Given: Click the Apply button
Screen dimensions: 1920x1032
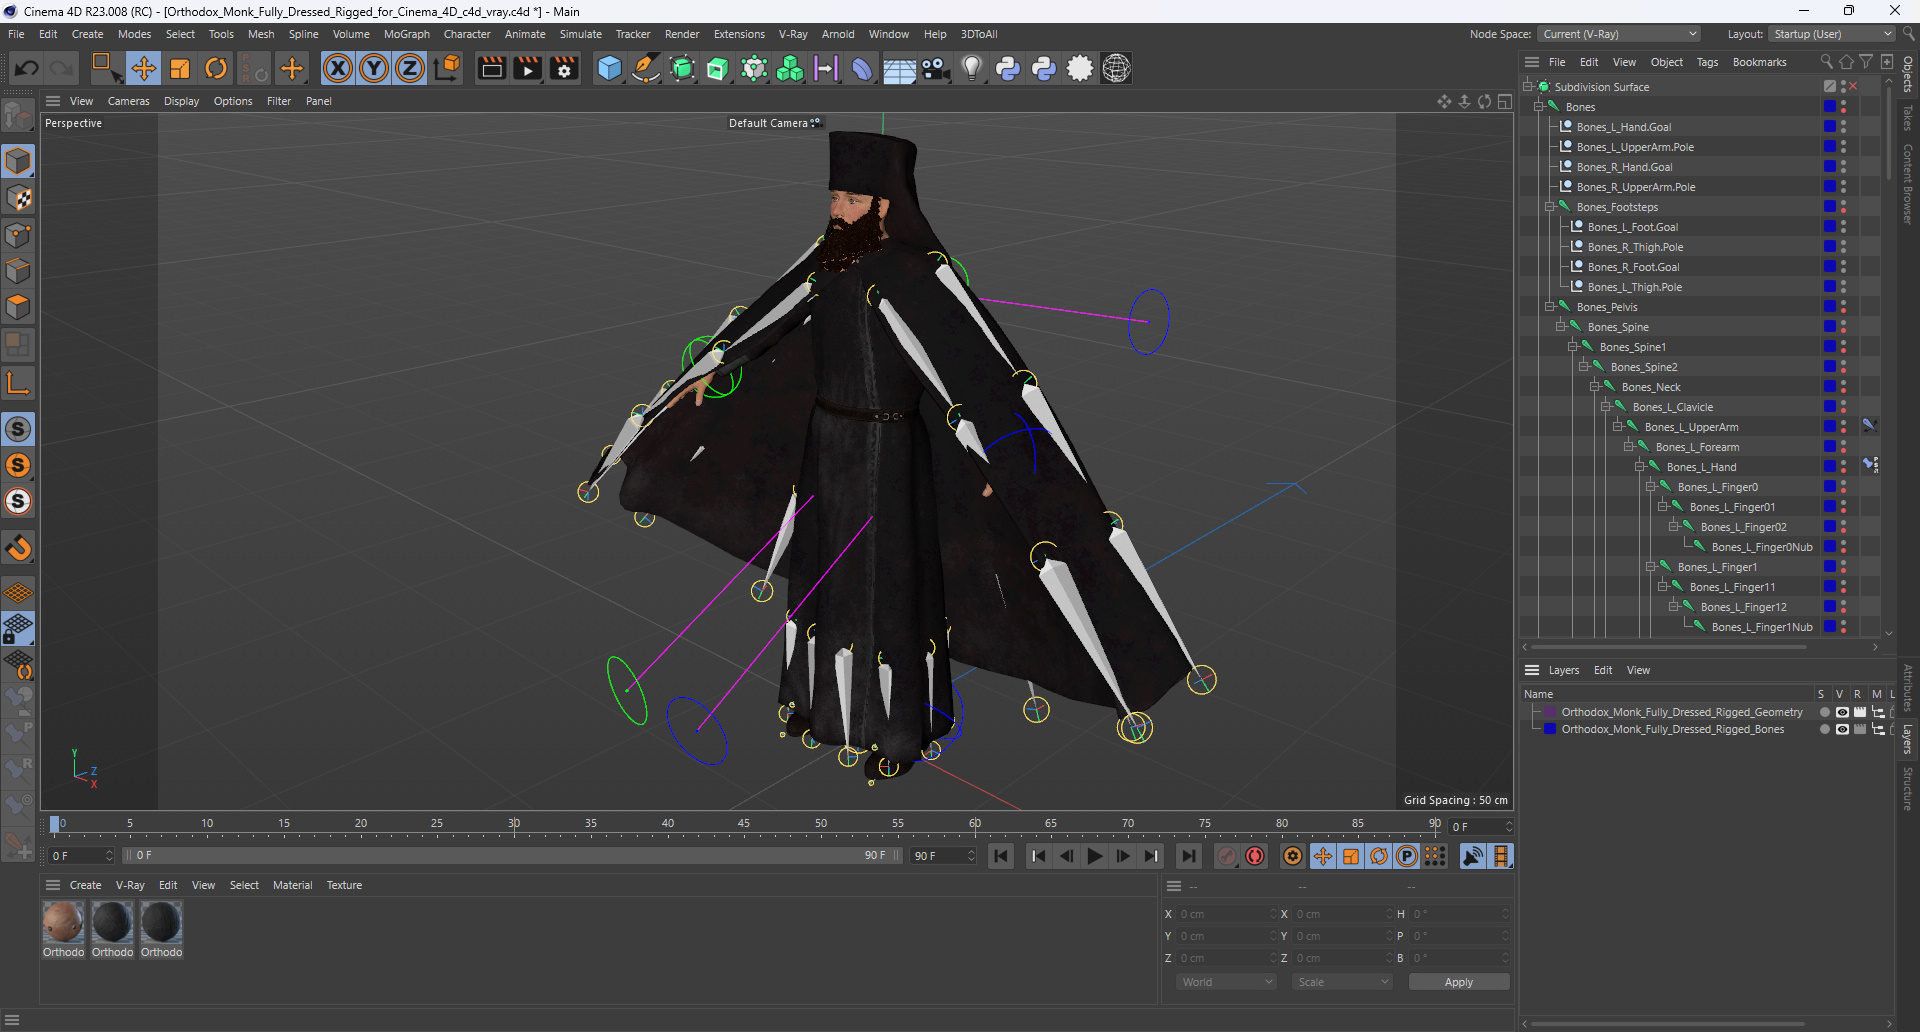Looking at the screenshot, I should [x=1458, y=982].
